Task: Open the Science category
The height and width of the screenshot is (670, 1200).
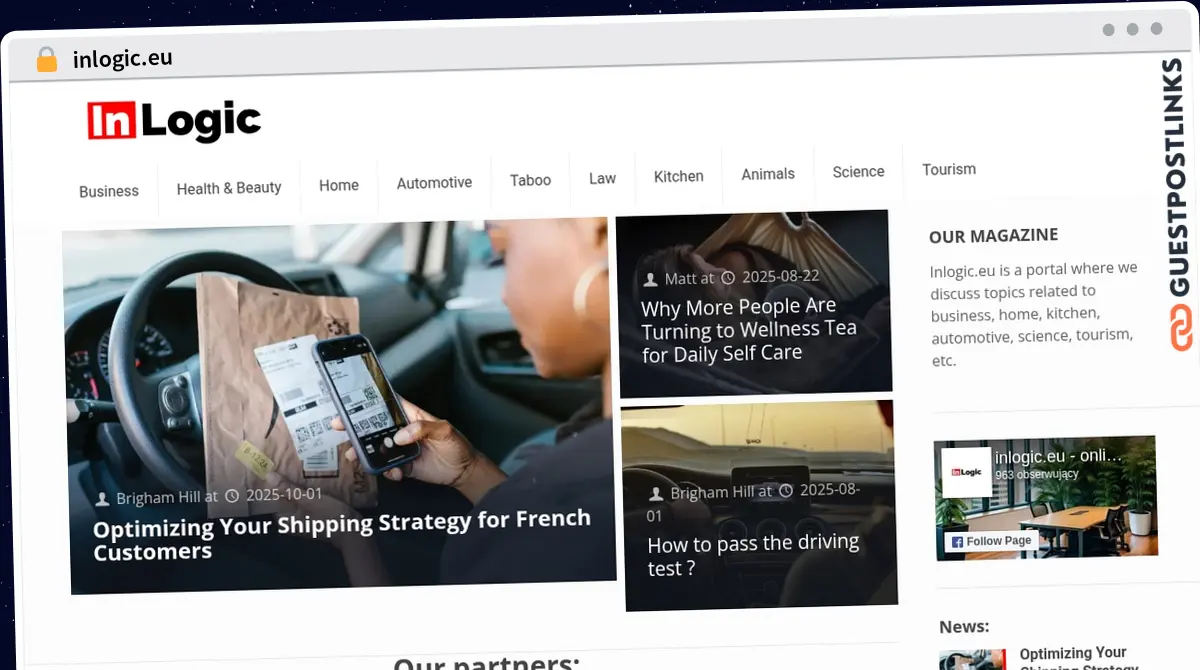Action: (858, 171)
